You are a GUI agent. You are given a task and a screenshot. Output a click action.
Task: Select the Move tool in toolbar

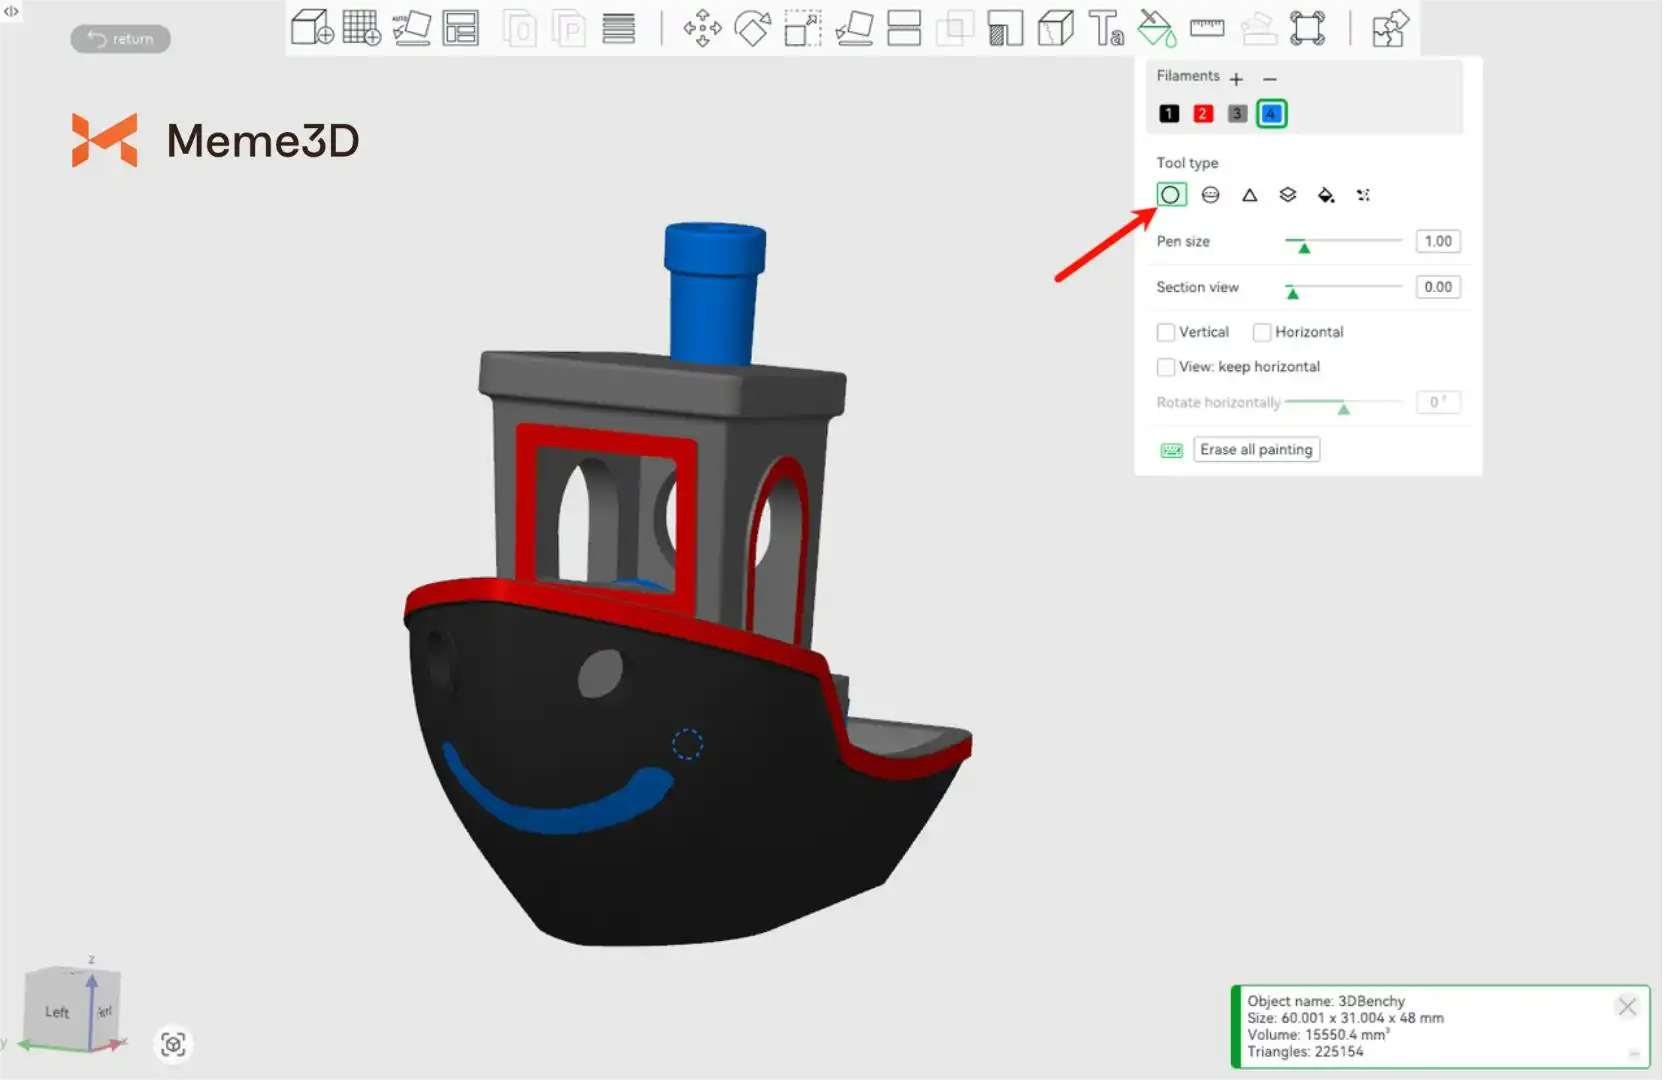pyautogui.click(x=702, y=28)
